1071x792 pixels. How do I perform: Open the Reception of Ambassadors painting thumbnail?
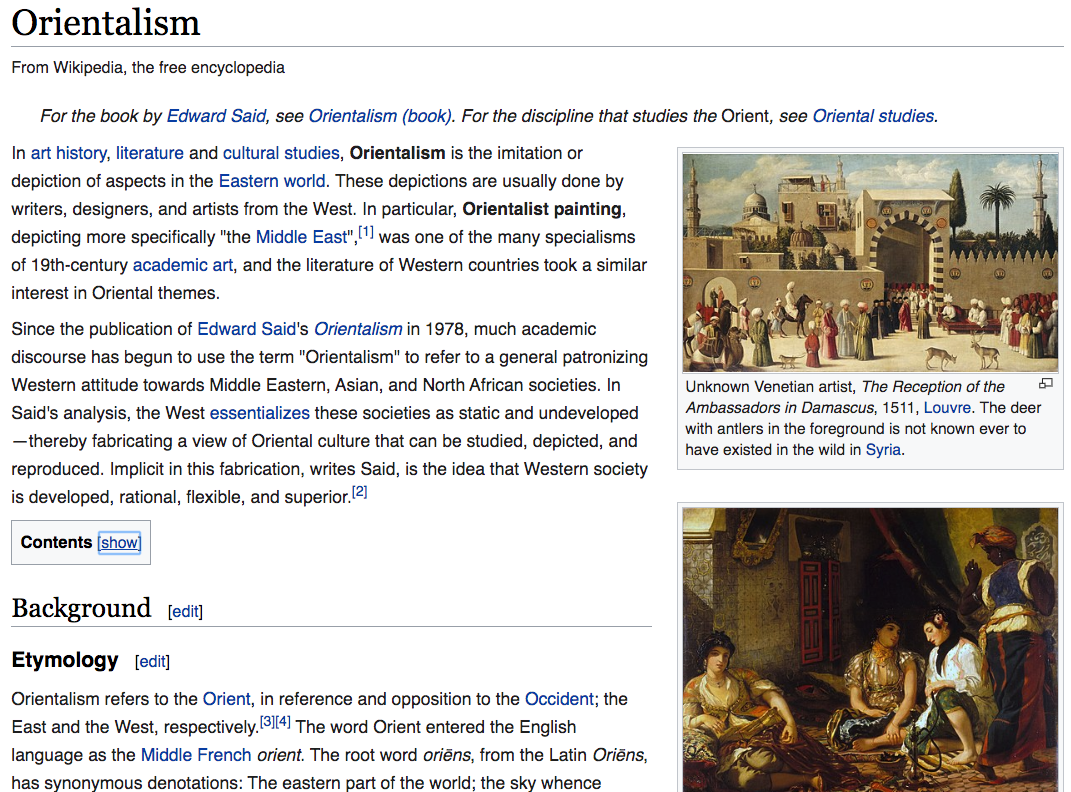[870, 262]
